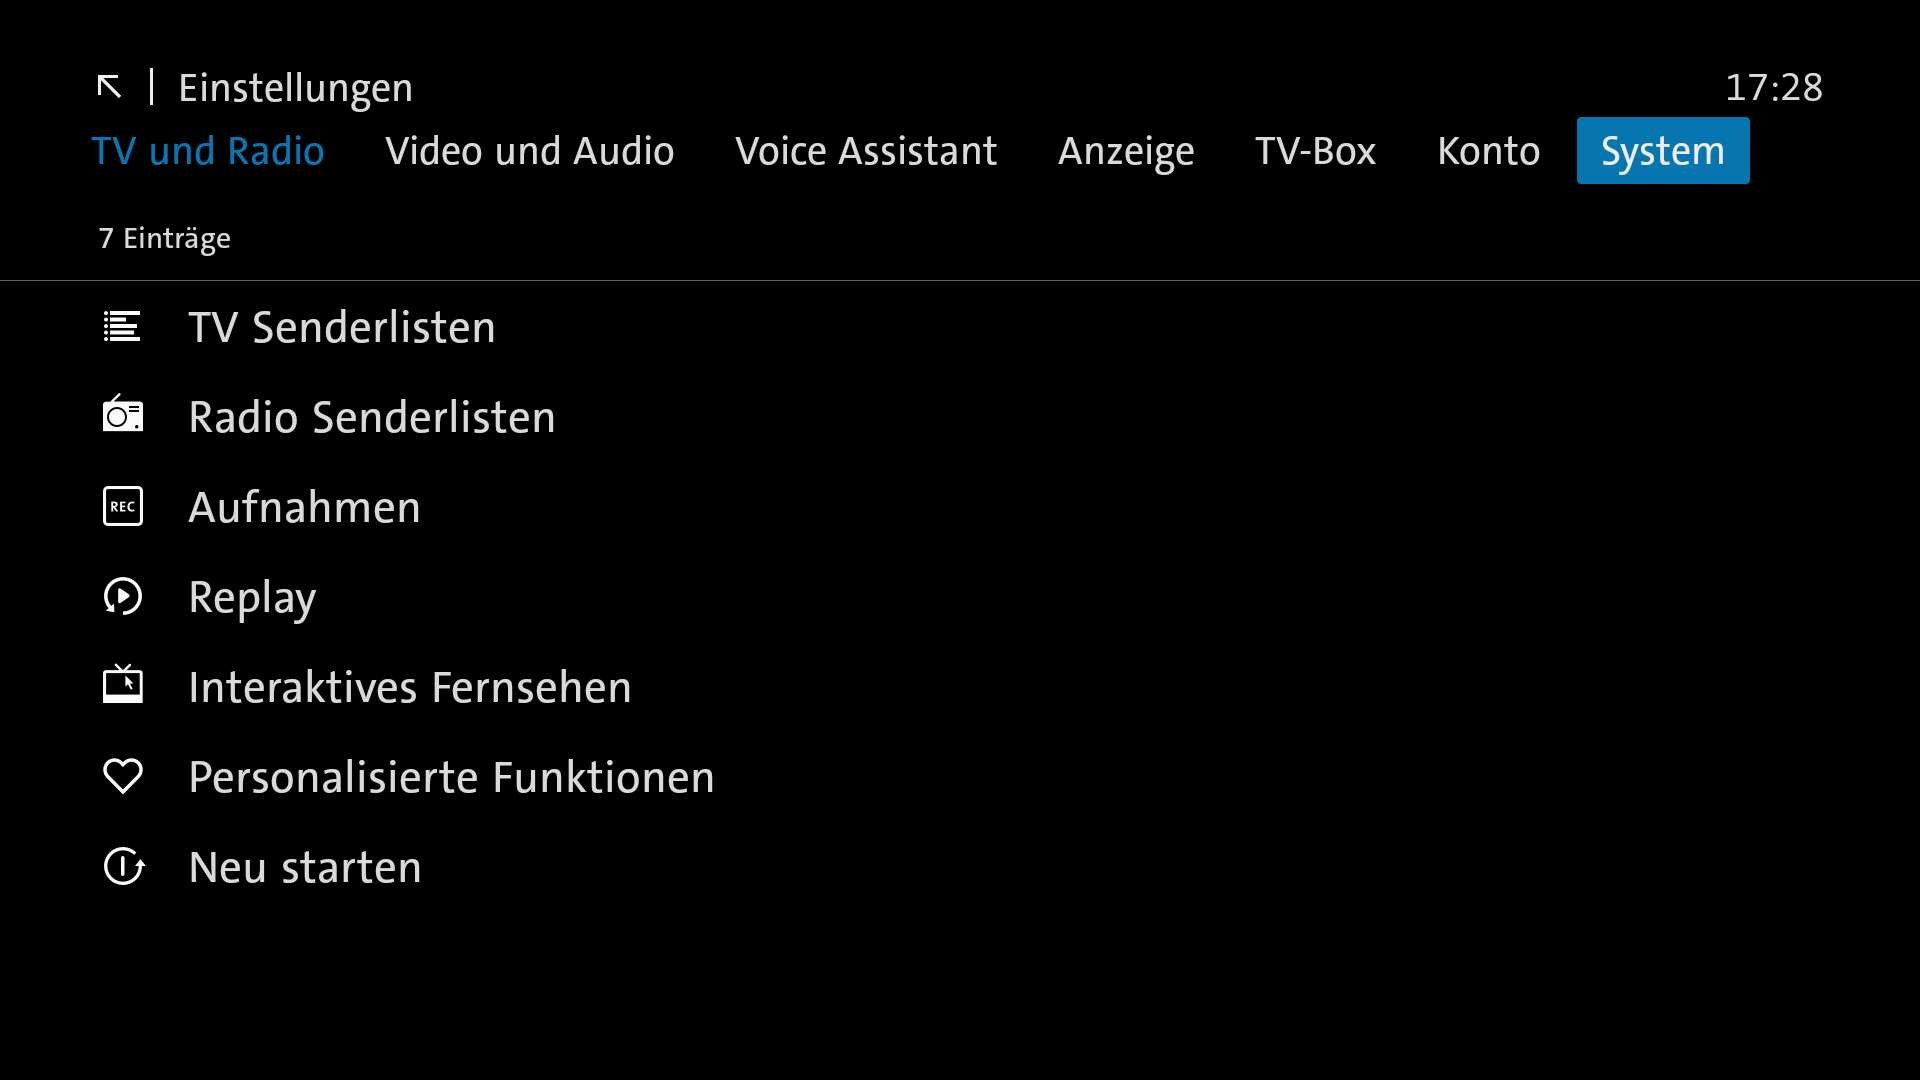Click the back arrow icon beside Einstellungen
Screen dimensions: 1920x1080
point(109,87)
